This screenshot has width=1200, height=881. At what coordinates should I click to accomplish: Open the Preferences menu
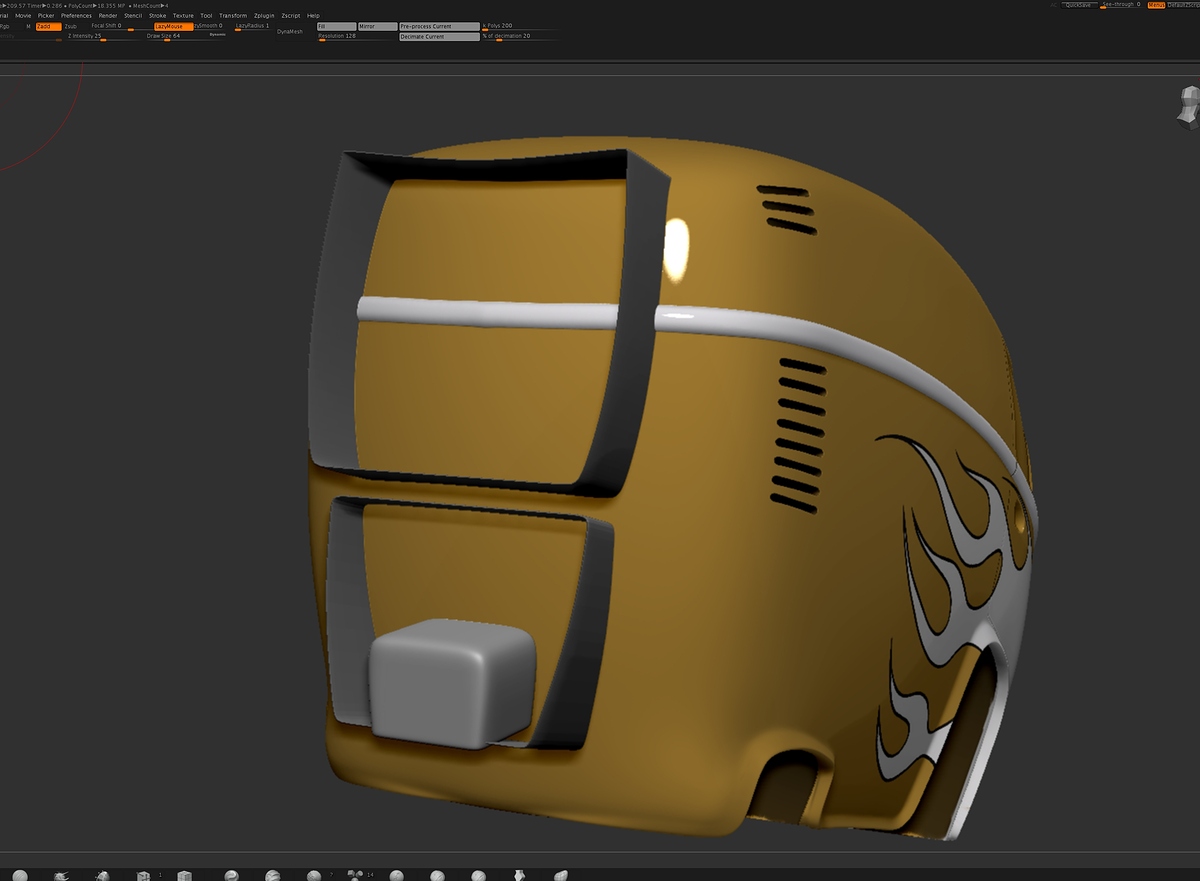coord(76,16)
